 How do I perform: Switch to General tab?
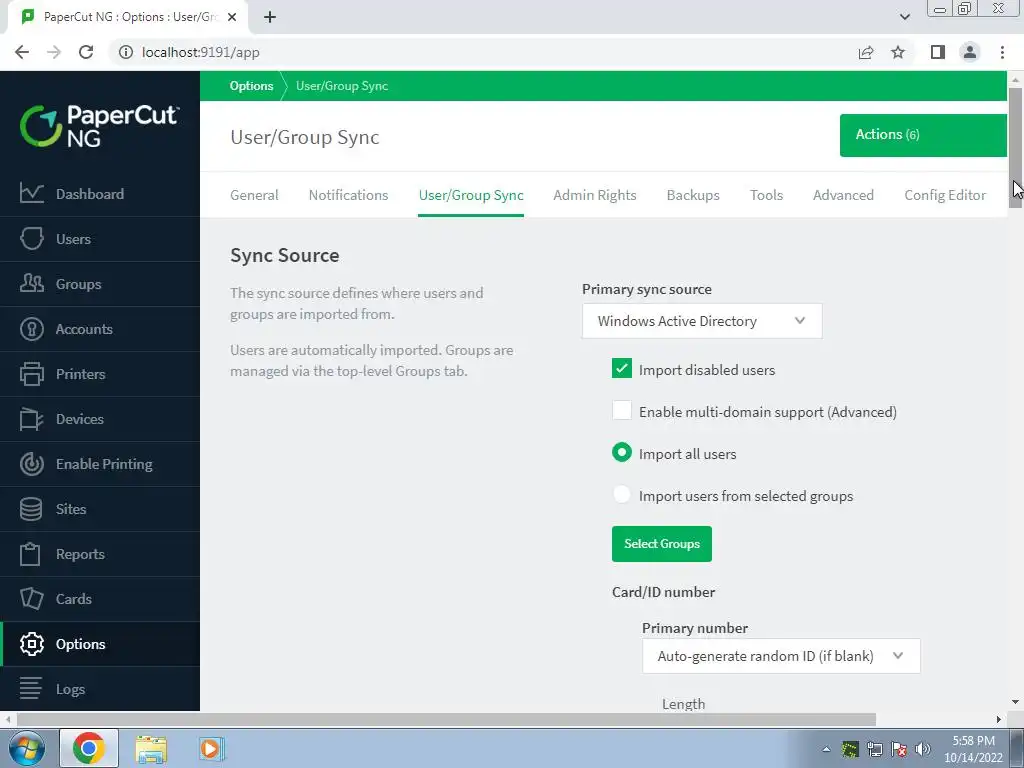click(x=254, y=195)
